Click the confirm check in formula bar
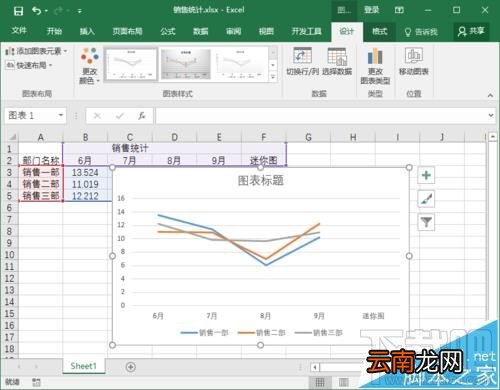The width and height of the screenshot is (500, 390). click(x=120, y=116)
